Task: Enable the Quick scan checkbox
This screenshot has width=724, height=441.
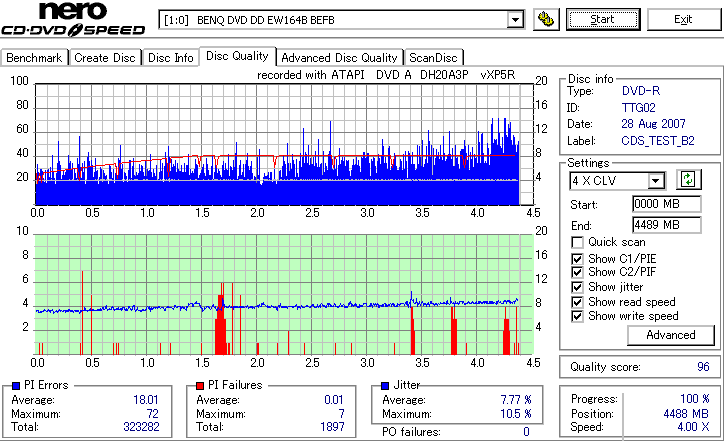Action: tap(577, 242)
